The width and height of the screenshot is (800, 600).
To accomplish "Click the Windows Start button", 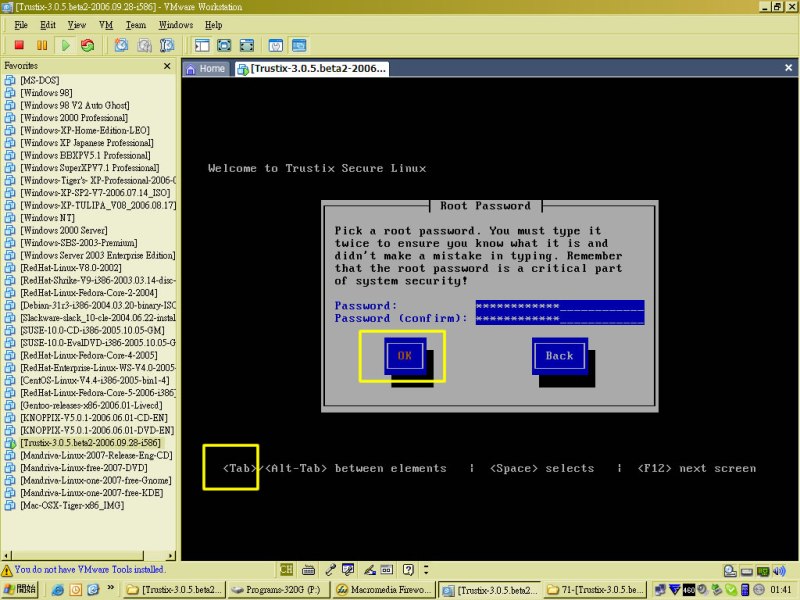I will 20,589.
